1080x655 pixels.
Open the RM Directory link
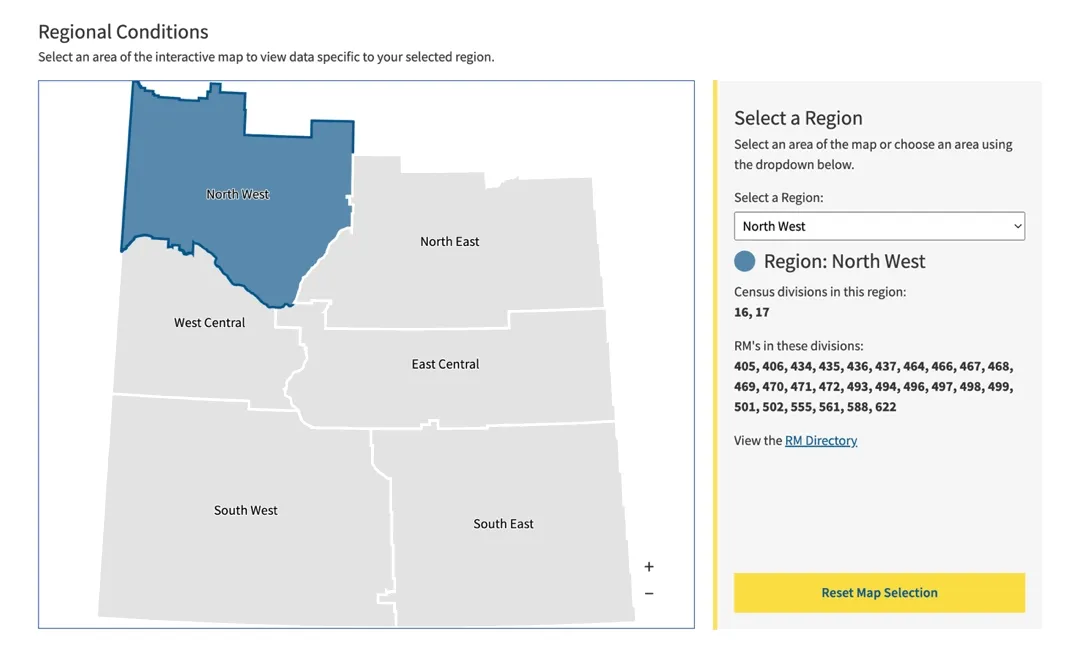[820, 440]
